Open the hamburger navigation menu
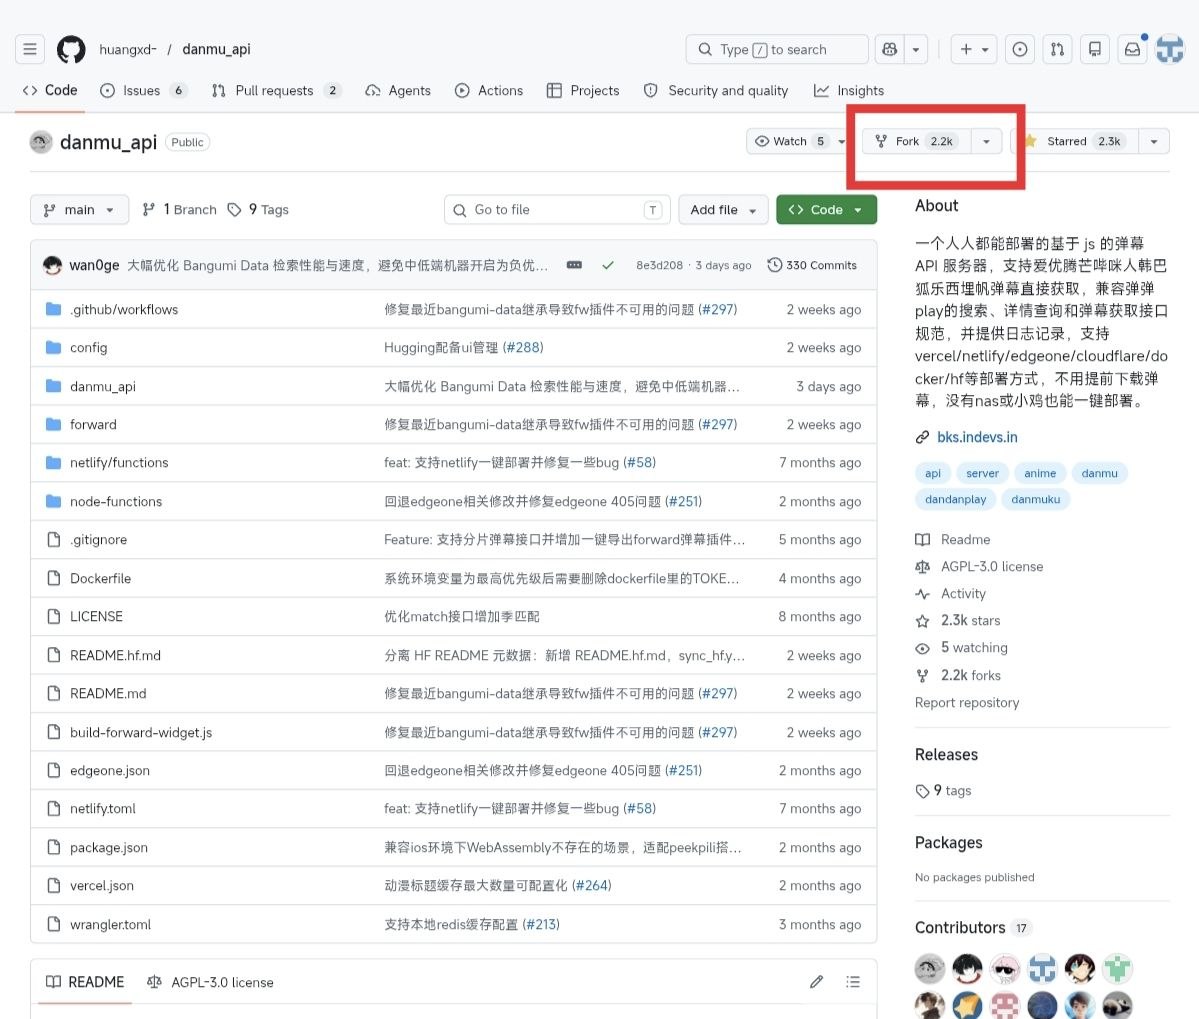The width and height of the screenshot is (1199, 1019). pyautogui.click(x=30, y=50)
